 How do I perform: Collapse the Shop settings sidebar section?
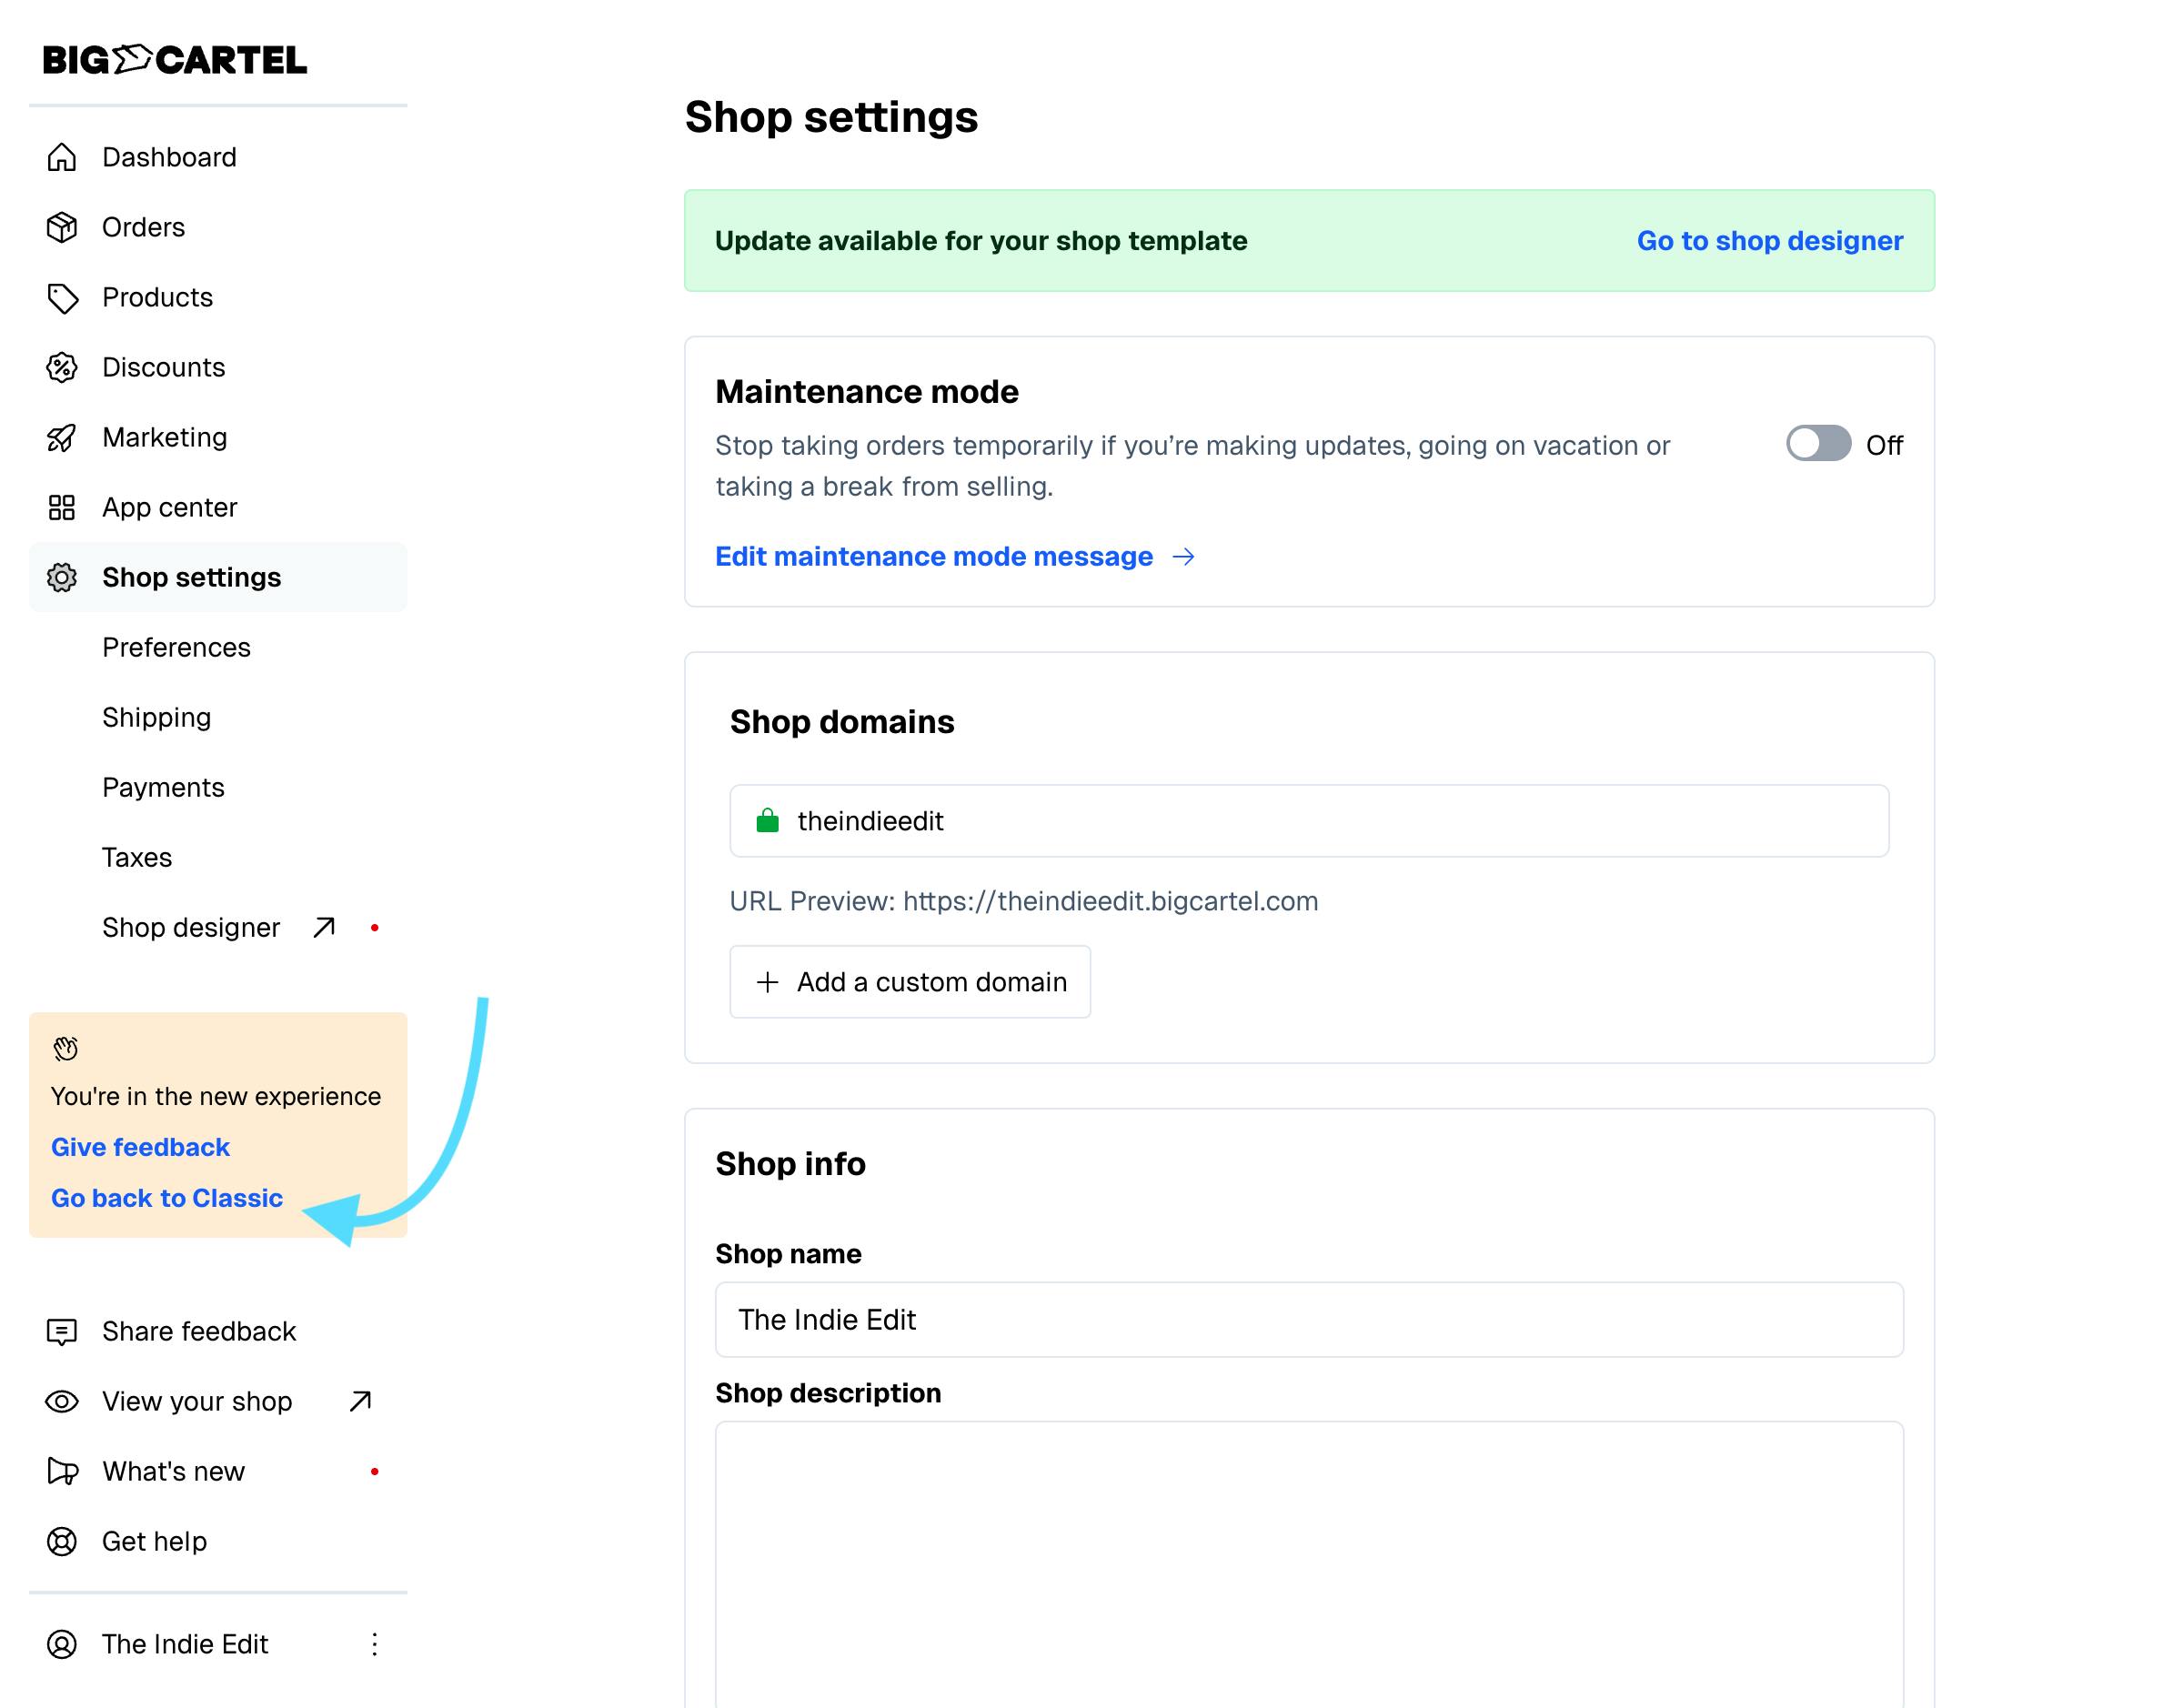point(191,577)
